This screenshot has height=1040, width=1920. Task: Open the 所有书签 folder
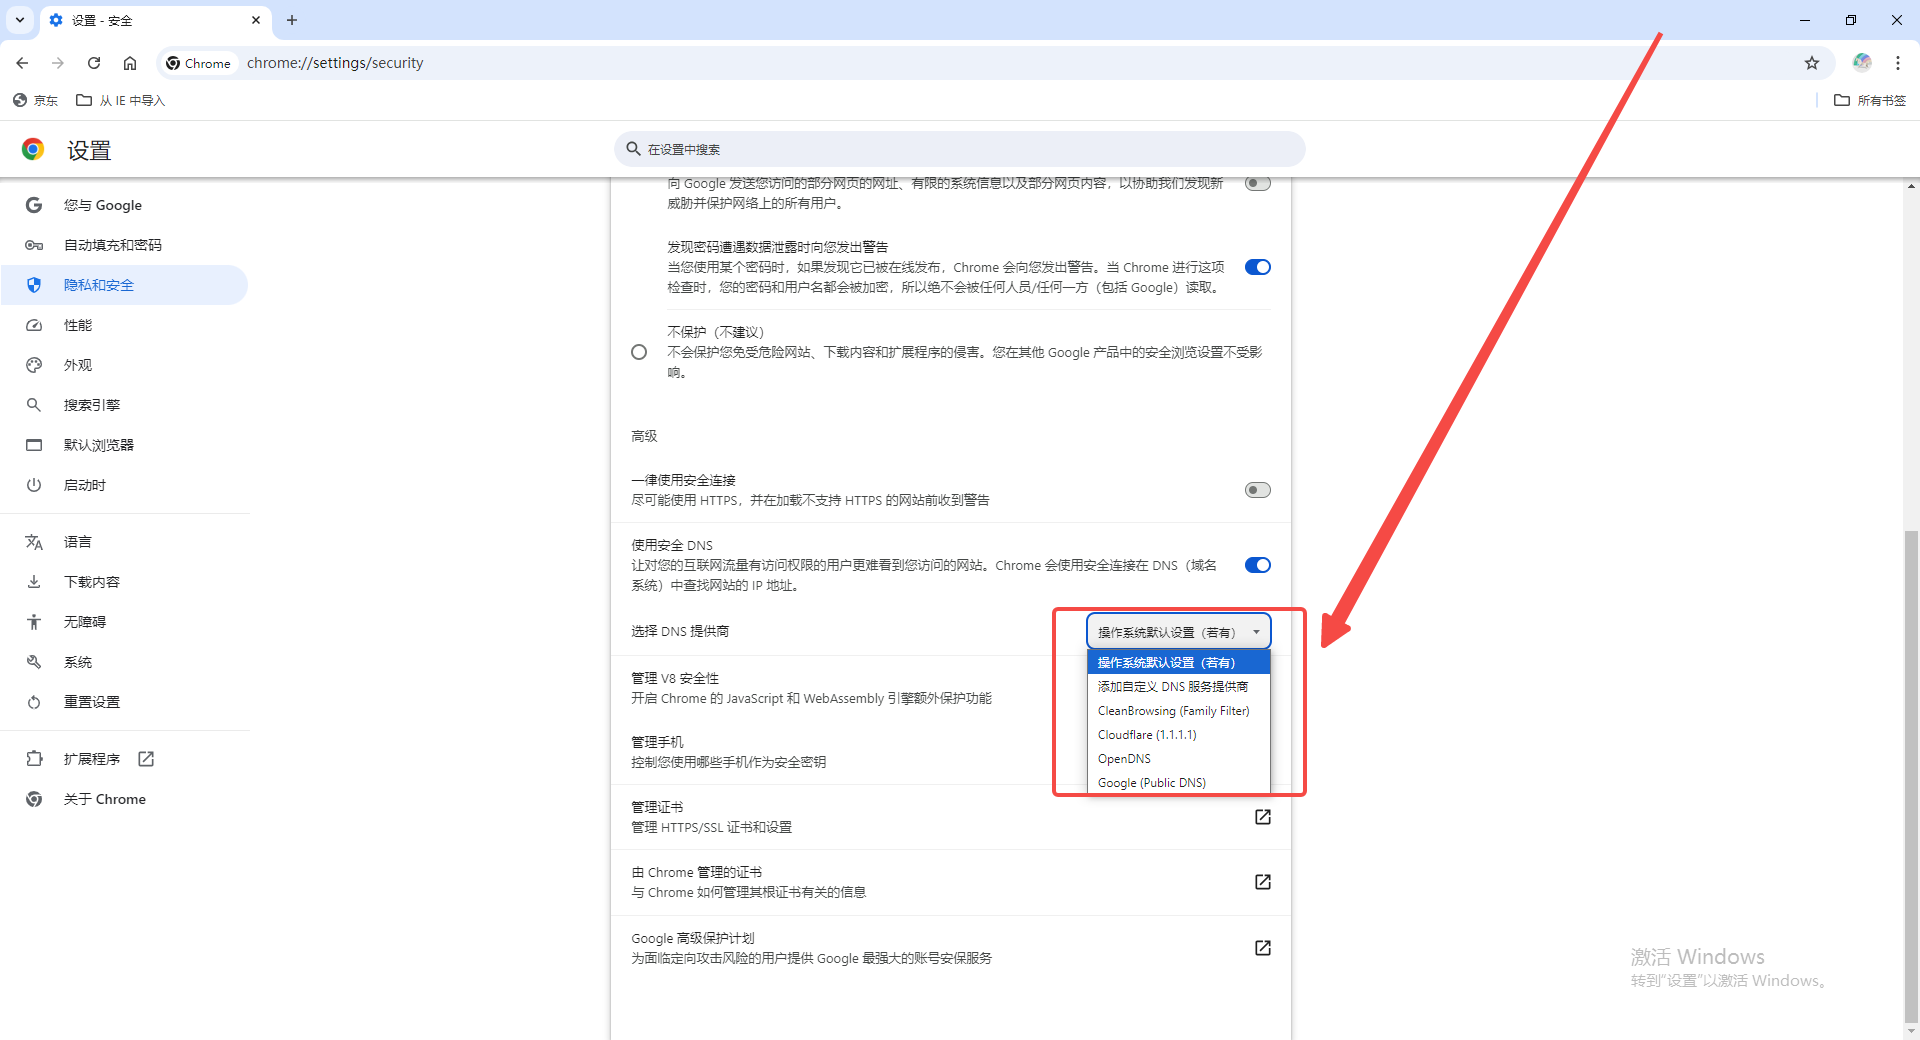(1870, 100)
